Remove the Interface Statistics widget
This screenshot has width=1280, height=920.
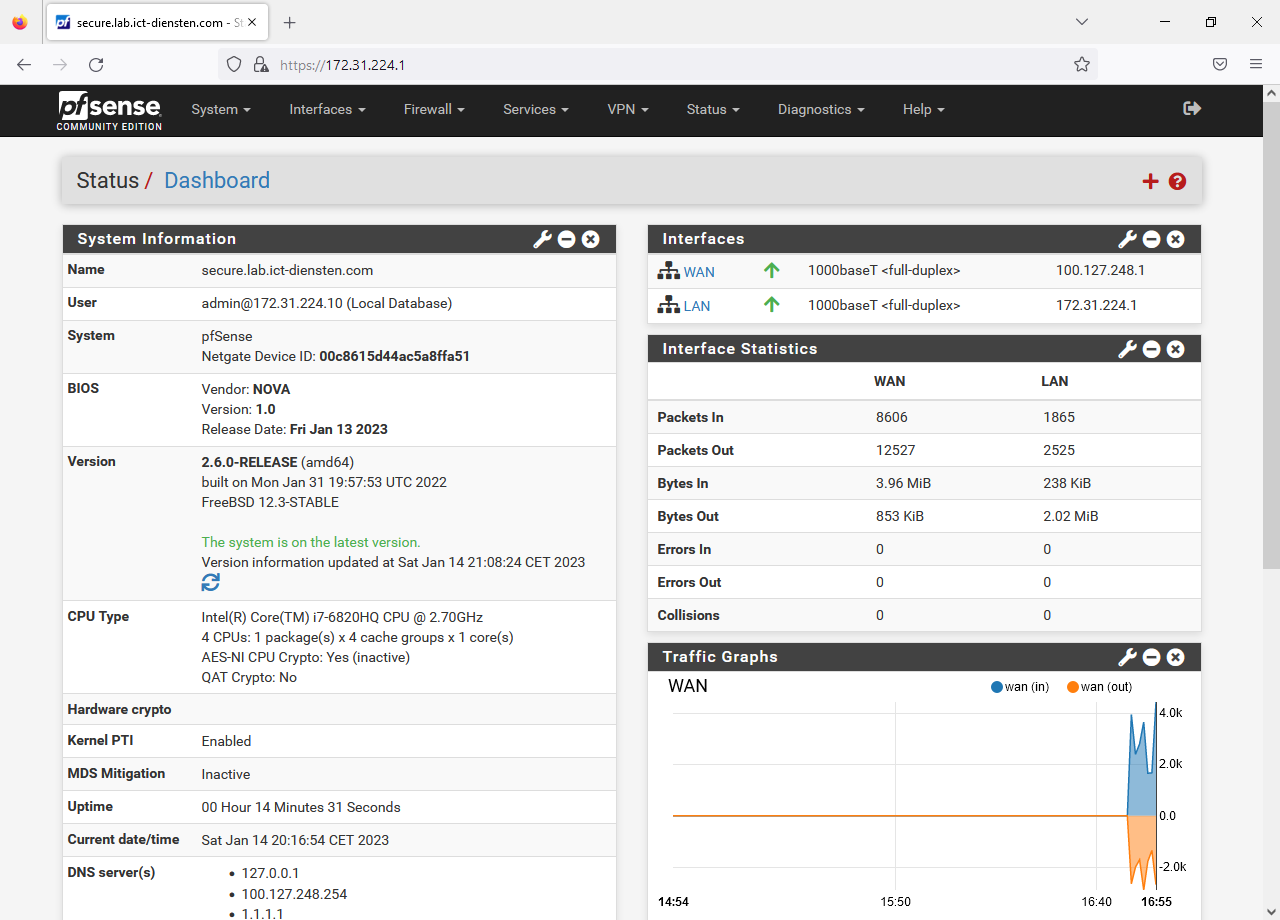coord(1176,349)
